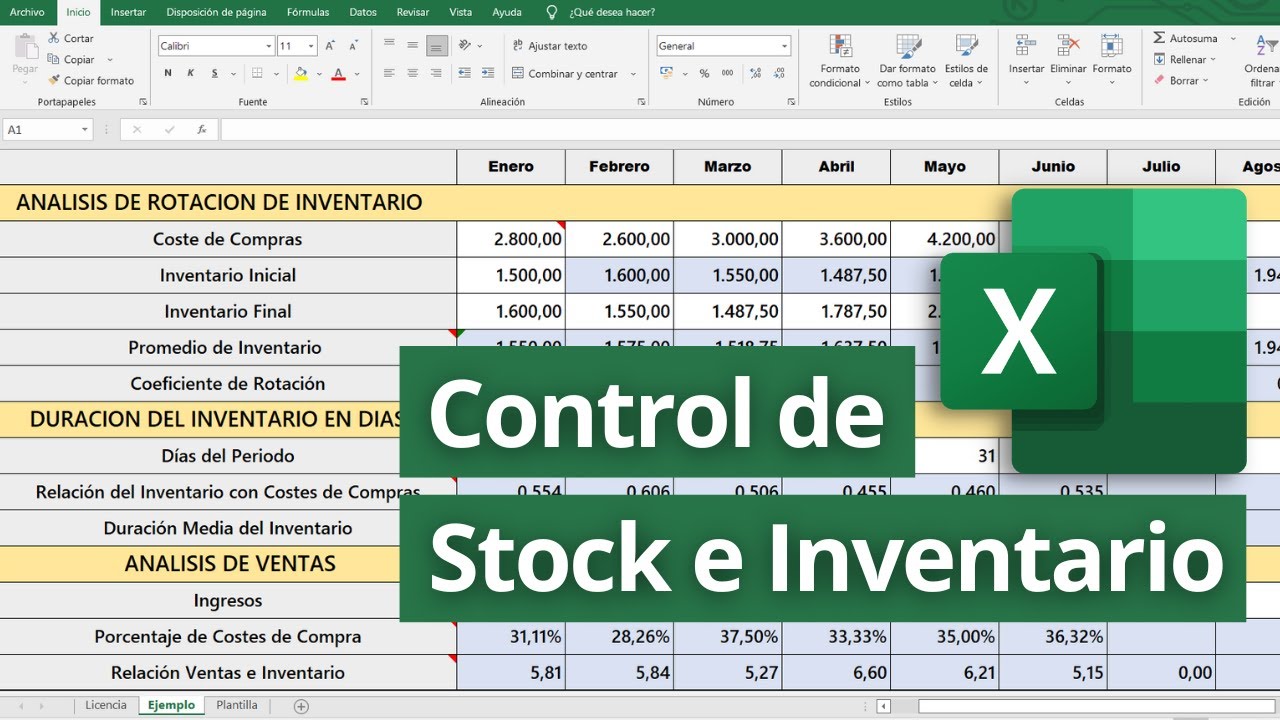The width and height of the screenshot is (1280, 720).
Task: Open the Fuente dialog launcher
Action: 366,102
